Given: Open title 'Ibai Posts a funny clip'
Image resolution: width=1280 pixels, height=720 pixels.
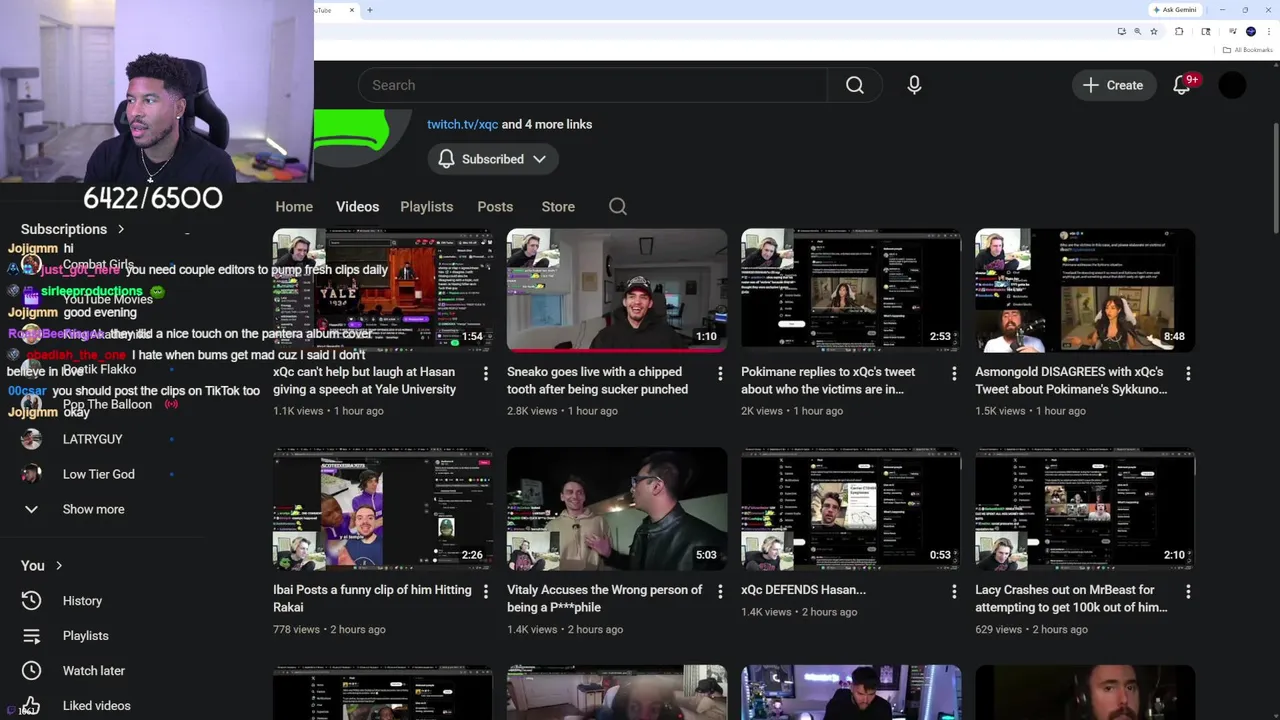Looking at the screenshot, I should 372,598.
